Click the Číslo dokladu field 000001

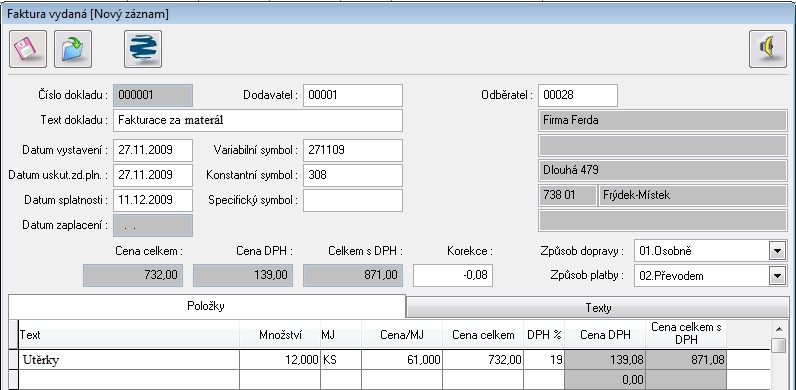coord(153,95)
